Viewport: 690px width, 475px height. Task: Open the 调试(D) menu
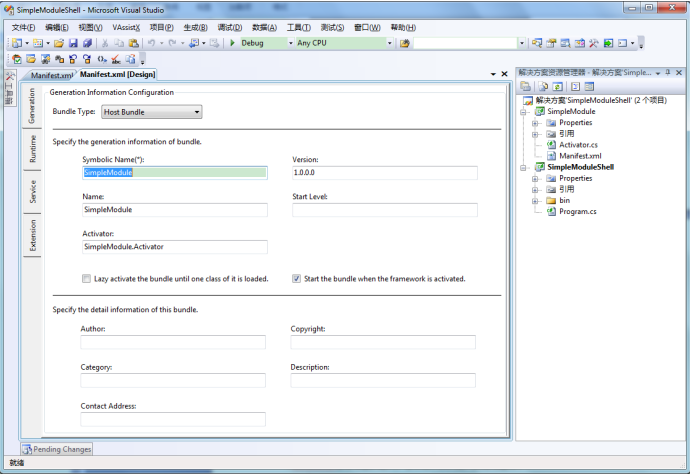(230, 28)
